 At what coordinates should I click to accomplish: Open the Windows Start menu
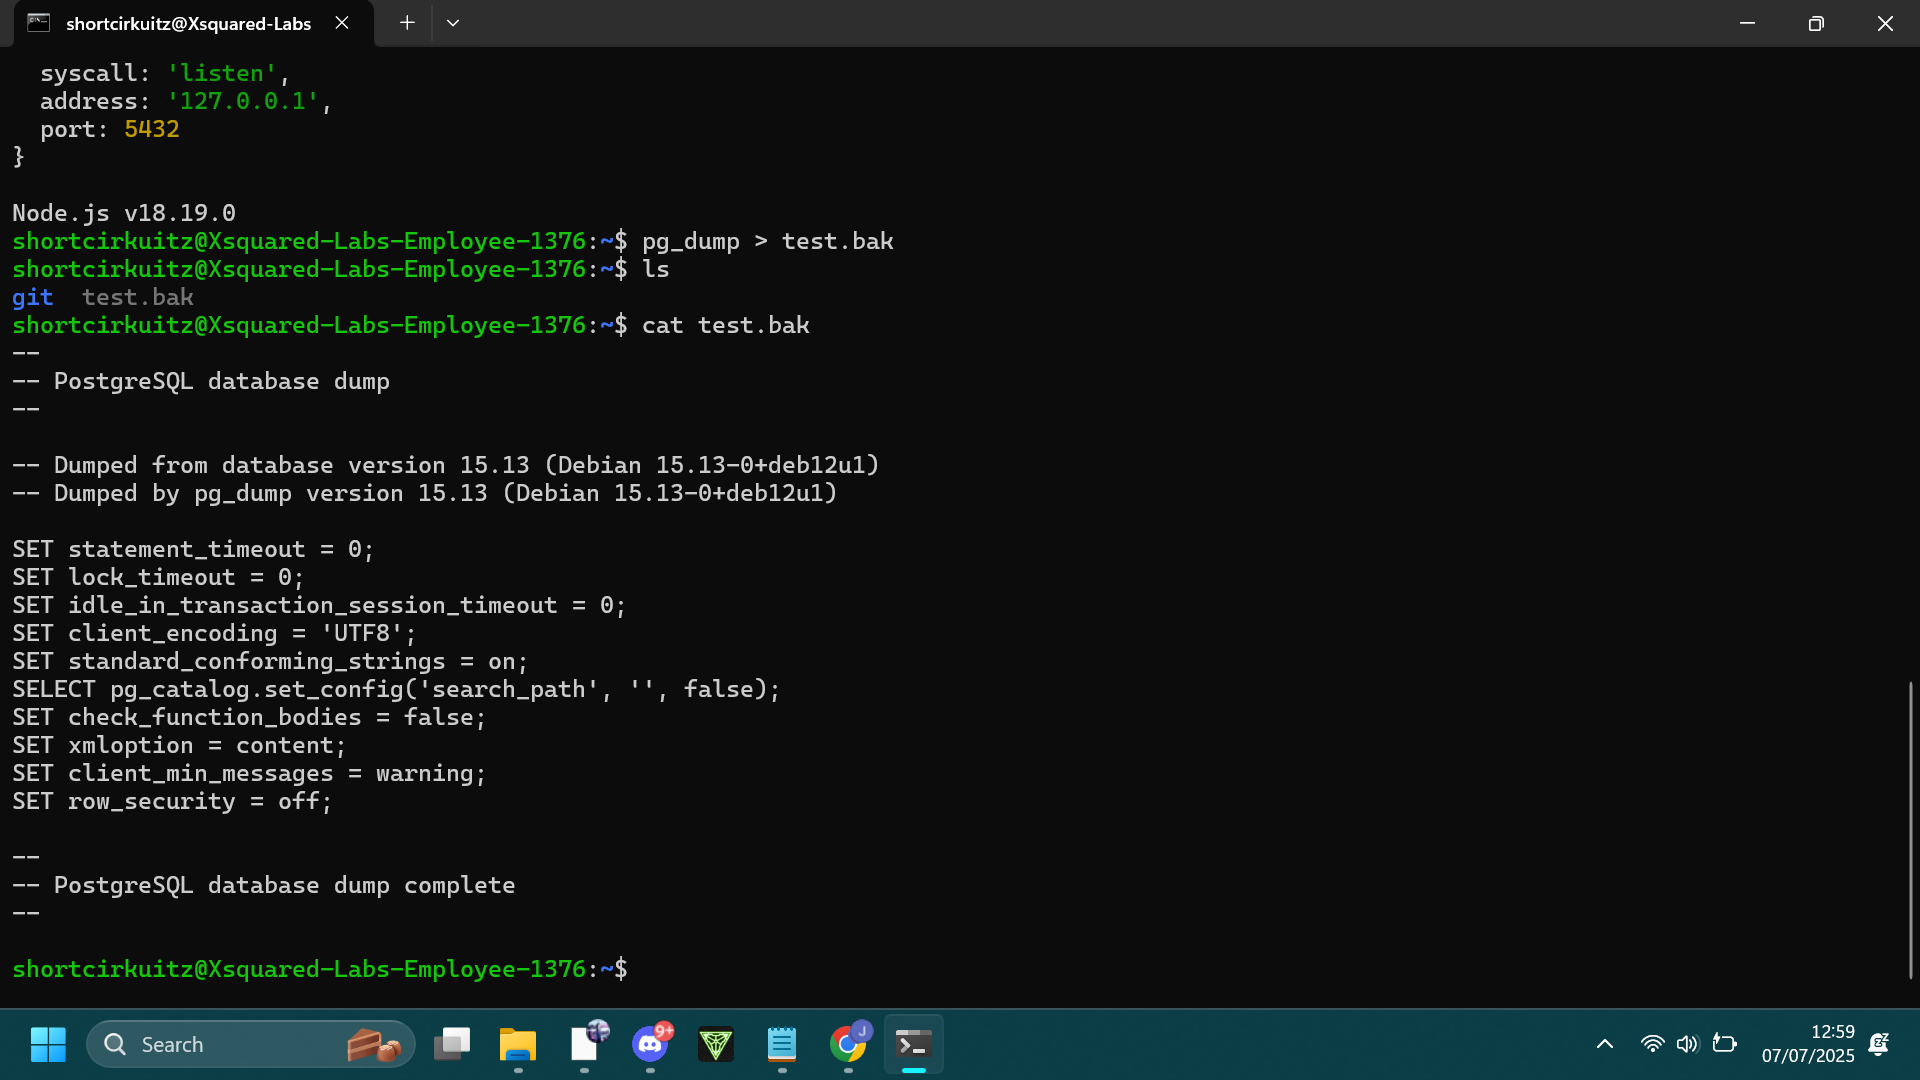(48, 1044)
